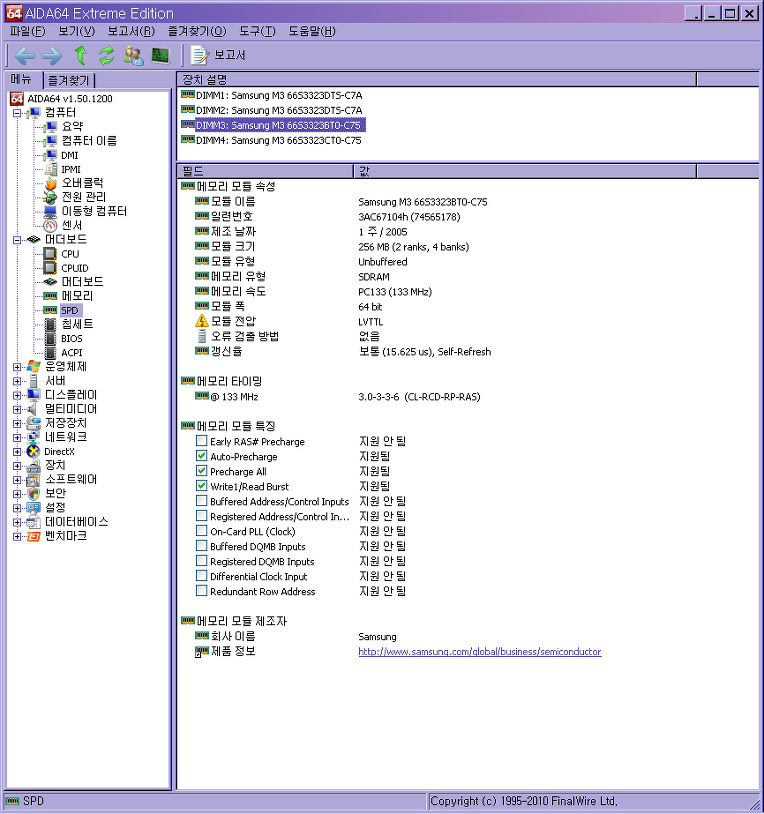The width and height of the screenshot is (764, 814).
Task: Click the Back arrow toolbar icon
Action: [25, 56]
